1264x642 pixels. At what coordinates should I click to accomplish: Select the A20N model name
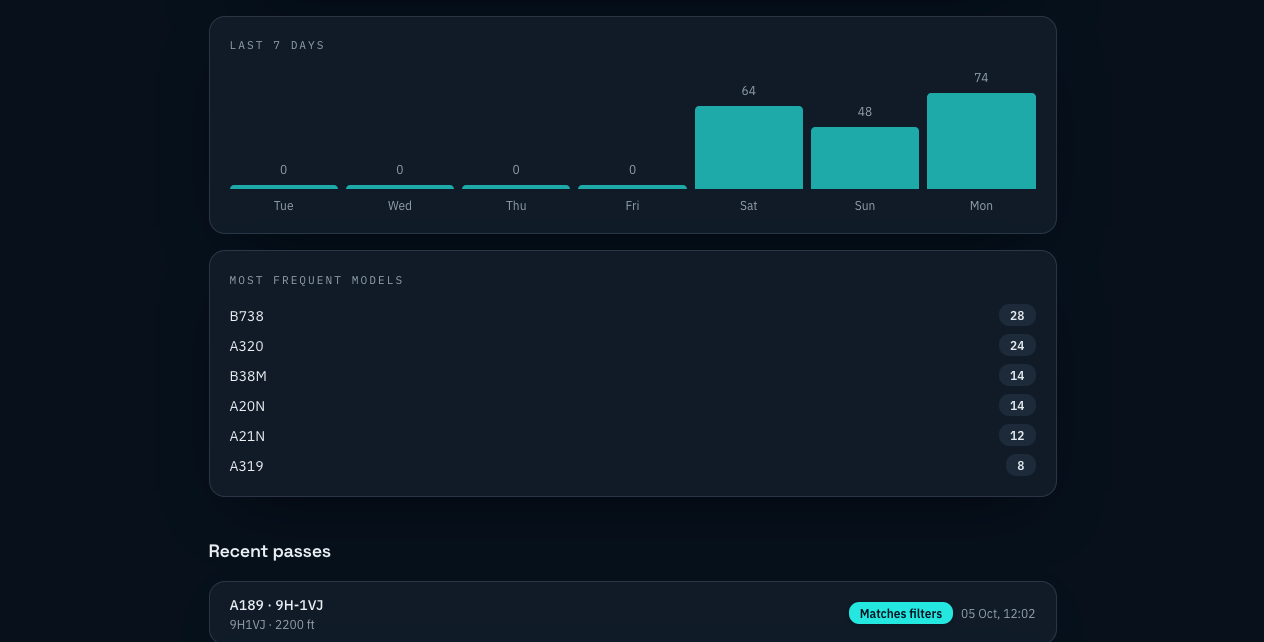(248, 406)
